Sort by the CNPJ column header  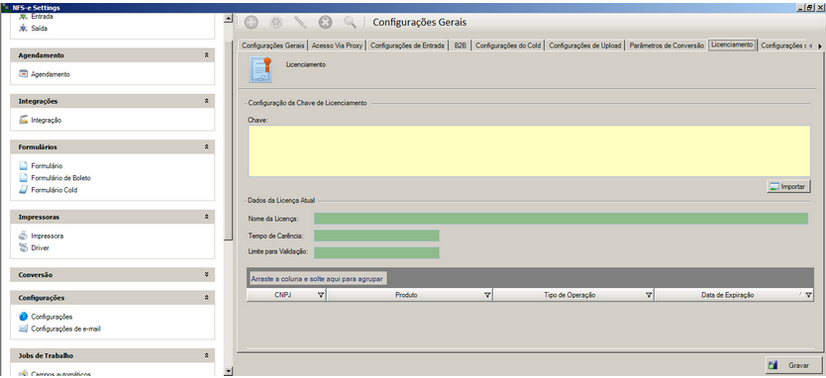click(282, 295)
